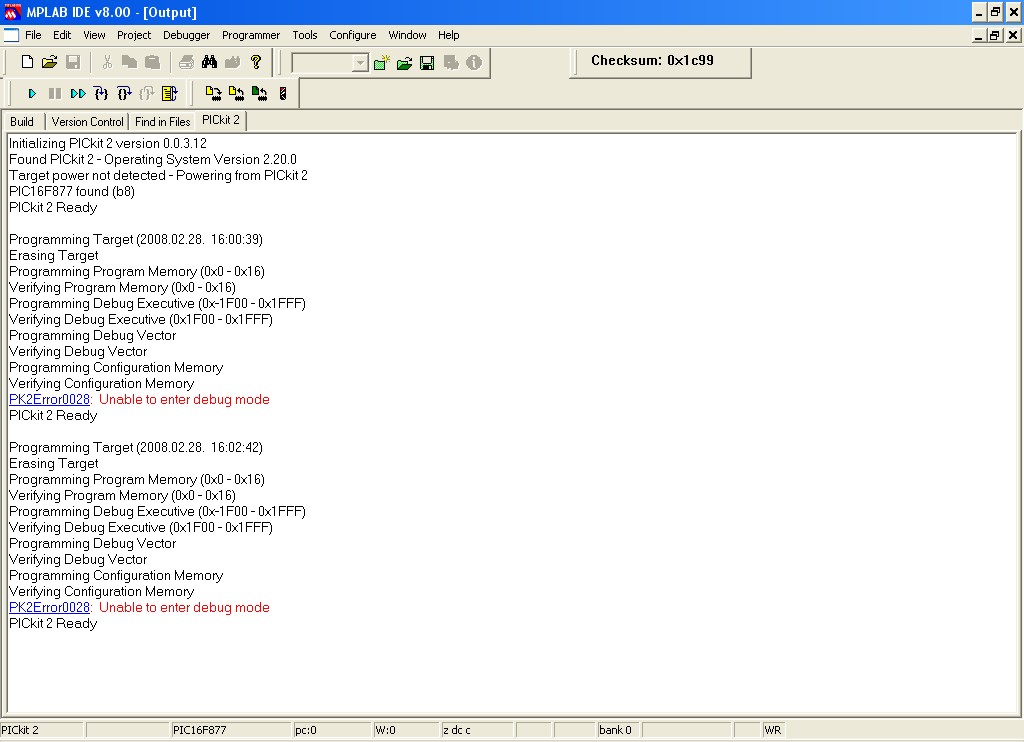Open the Tools menu
Viewport: 1024px width, 742px height.
pyautogui.click(x=304, y=35)
